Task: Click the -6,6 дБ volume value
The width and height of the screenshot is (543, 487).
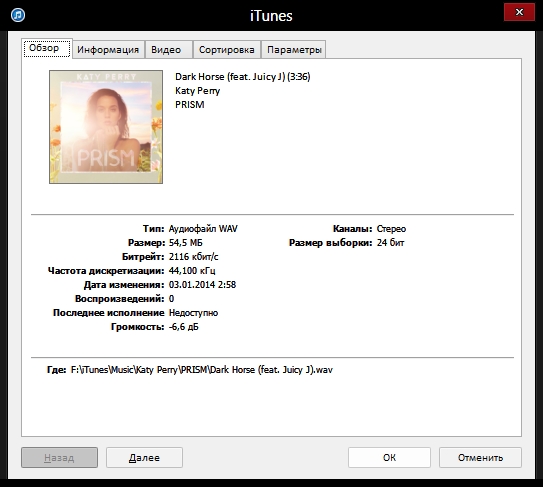Action: 184,327
